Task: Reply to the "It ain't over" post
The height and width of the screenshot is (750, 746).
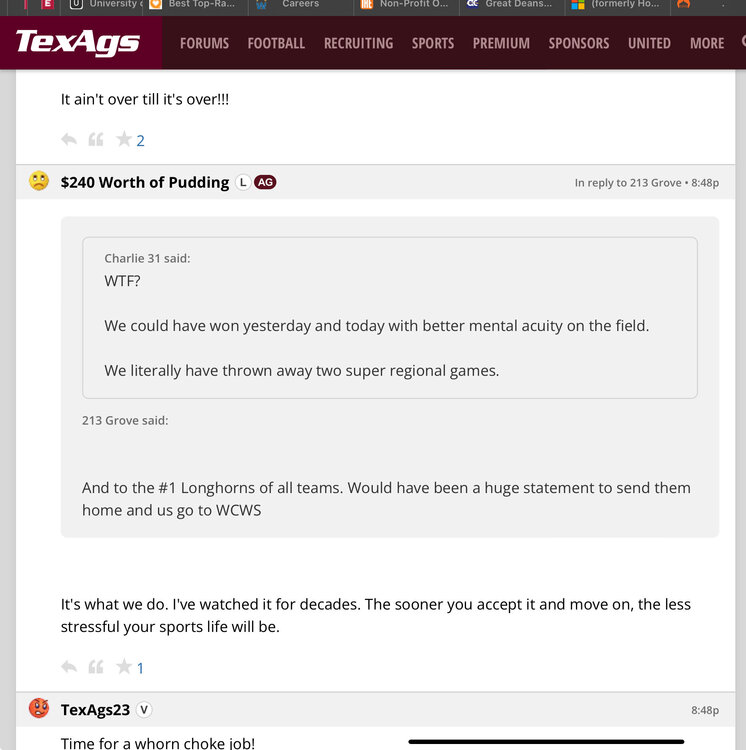Action: pyautogui.click(x=69, y=140)
